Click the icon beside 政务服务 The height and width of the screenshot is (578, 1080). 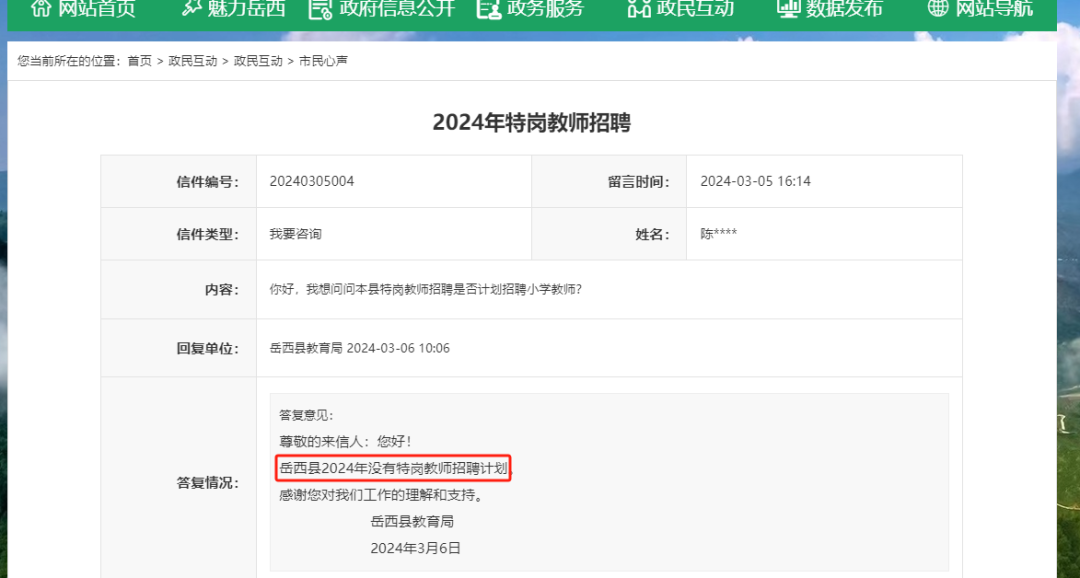tap(489, 8)
